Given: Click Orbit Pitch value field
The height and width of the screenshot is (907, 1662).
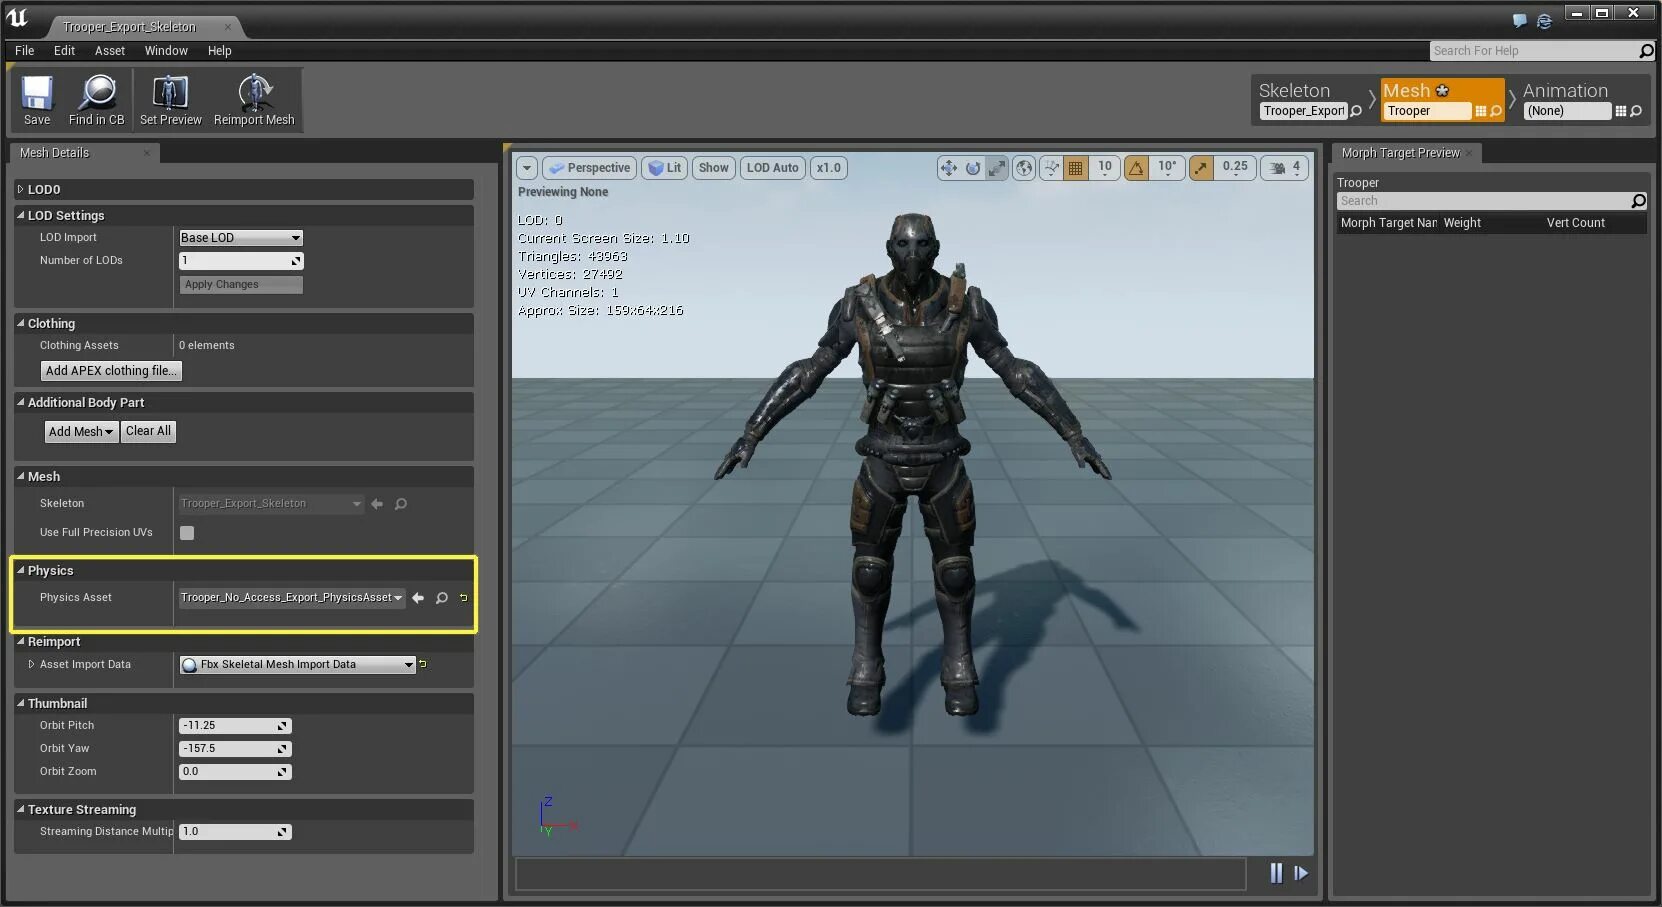Looking at the screenshot, I should click(235, 726).
